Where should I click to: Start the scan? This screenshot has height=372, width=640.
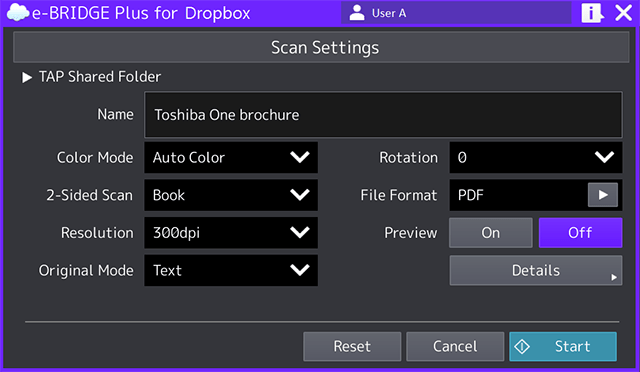[x=563, y=346]
